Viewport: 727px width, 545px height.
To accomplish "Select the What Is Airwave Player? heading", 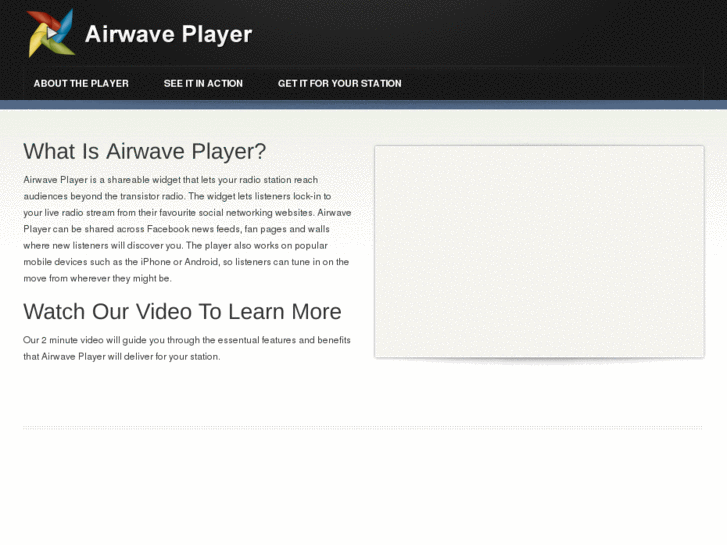I will click(145, 151).
